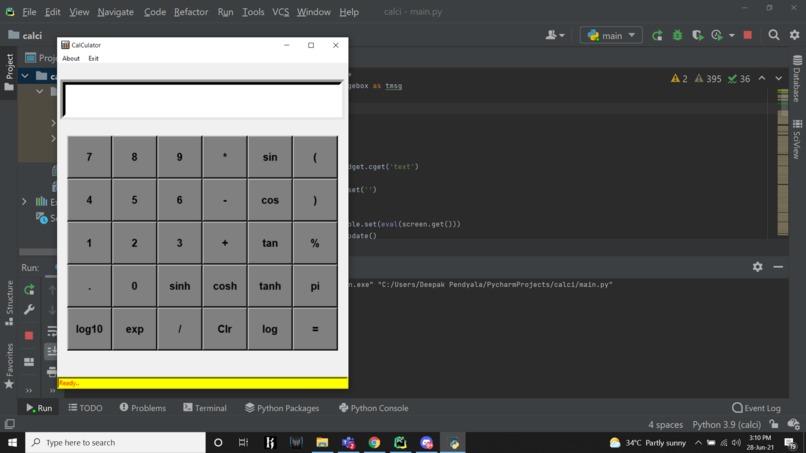Expand the External Libraries tree node

pos(24,202)
